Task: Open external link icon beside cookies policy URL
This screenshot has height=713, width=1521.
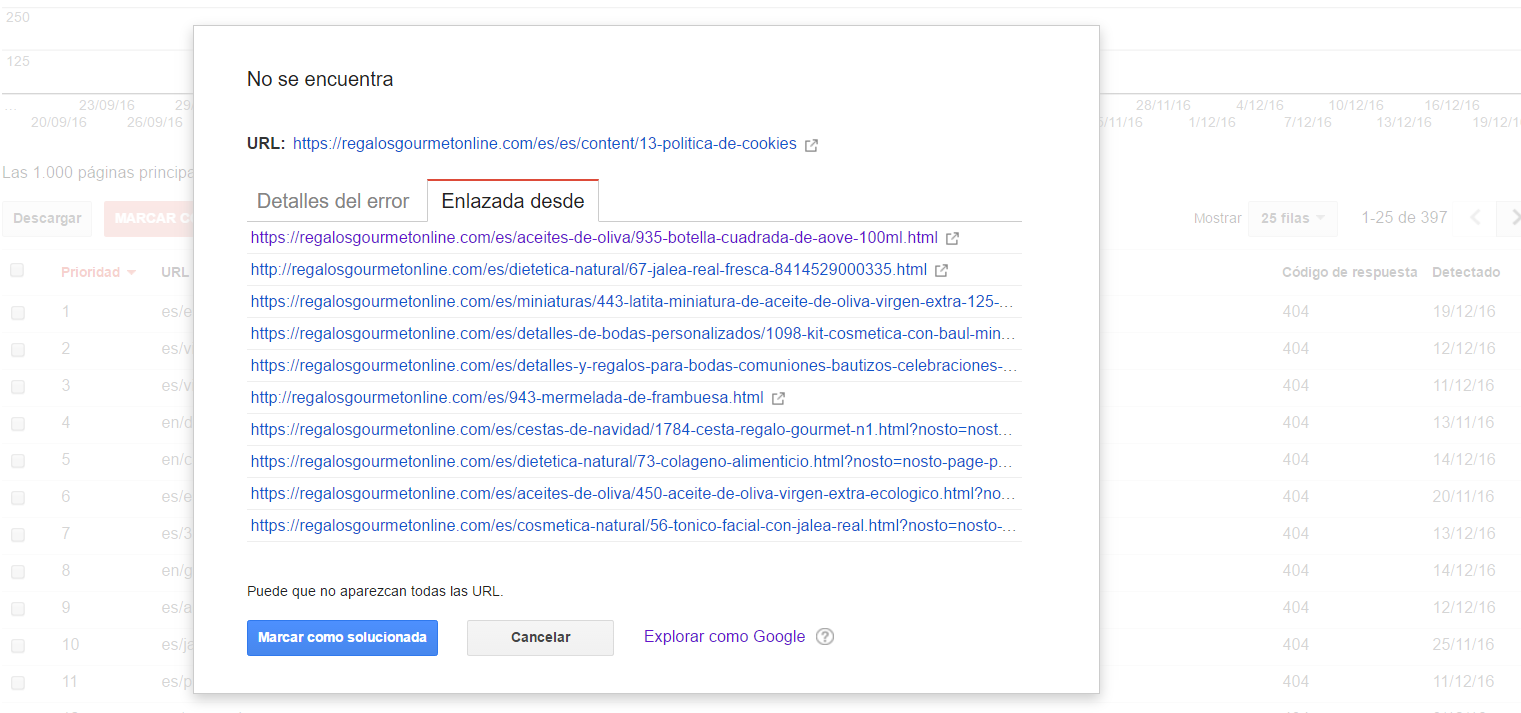Action: coord(812,145)
